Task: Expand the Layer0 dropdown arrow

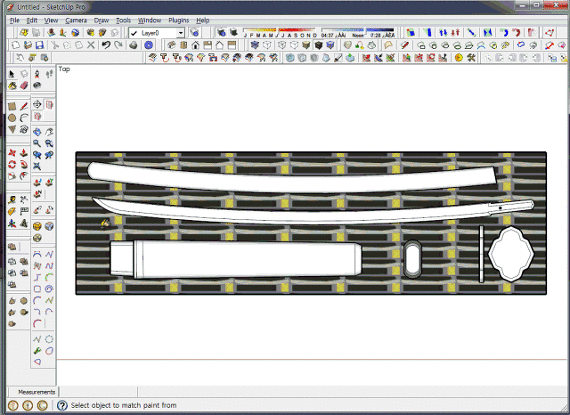Action: click(x=180, y=33)
